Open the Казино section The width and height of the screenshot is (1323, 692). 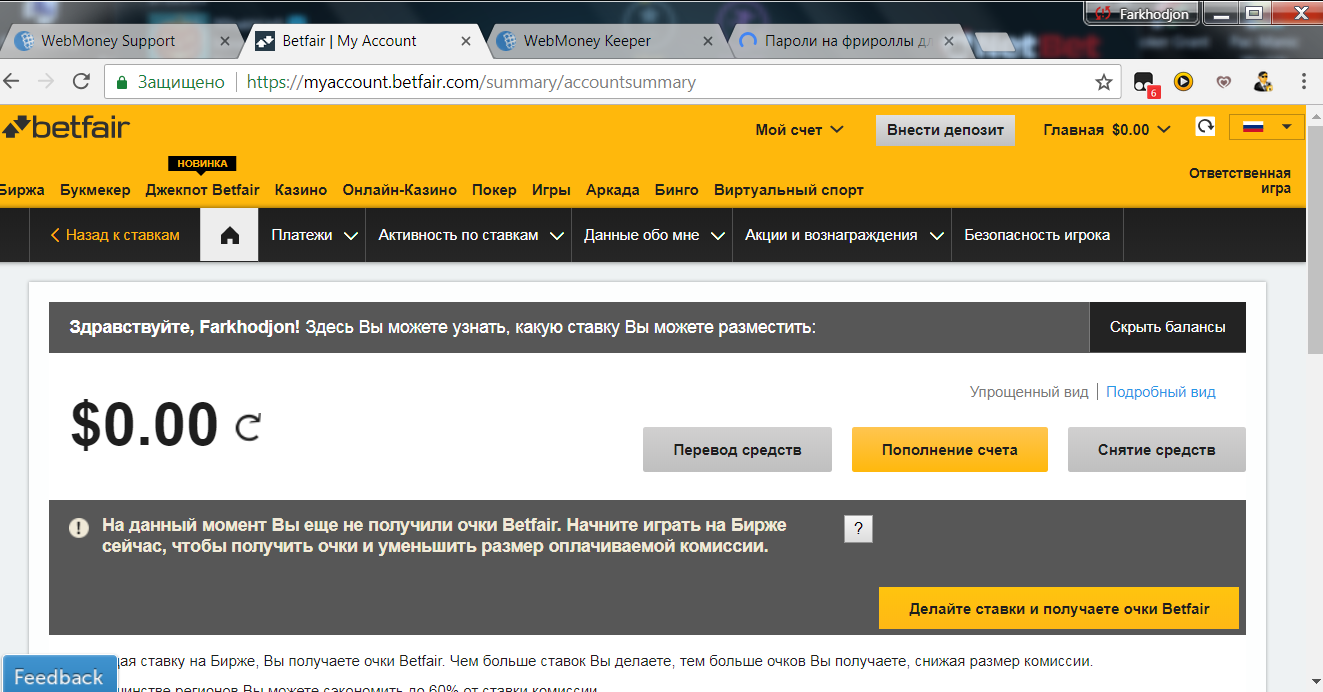pyautogui.click(x=301, y=190)
